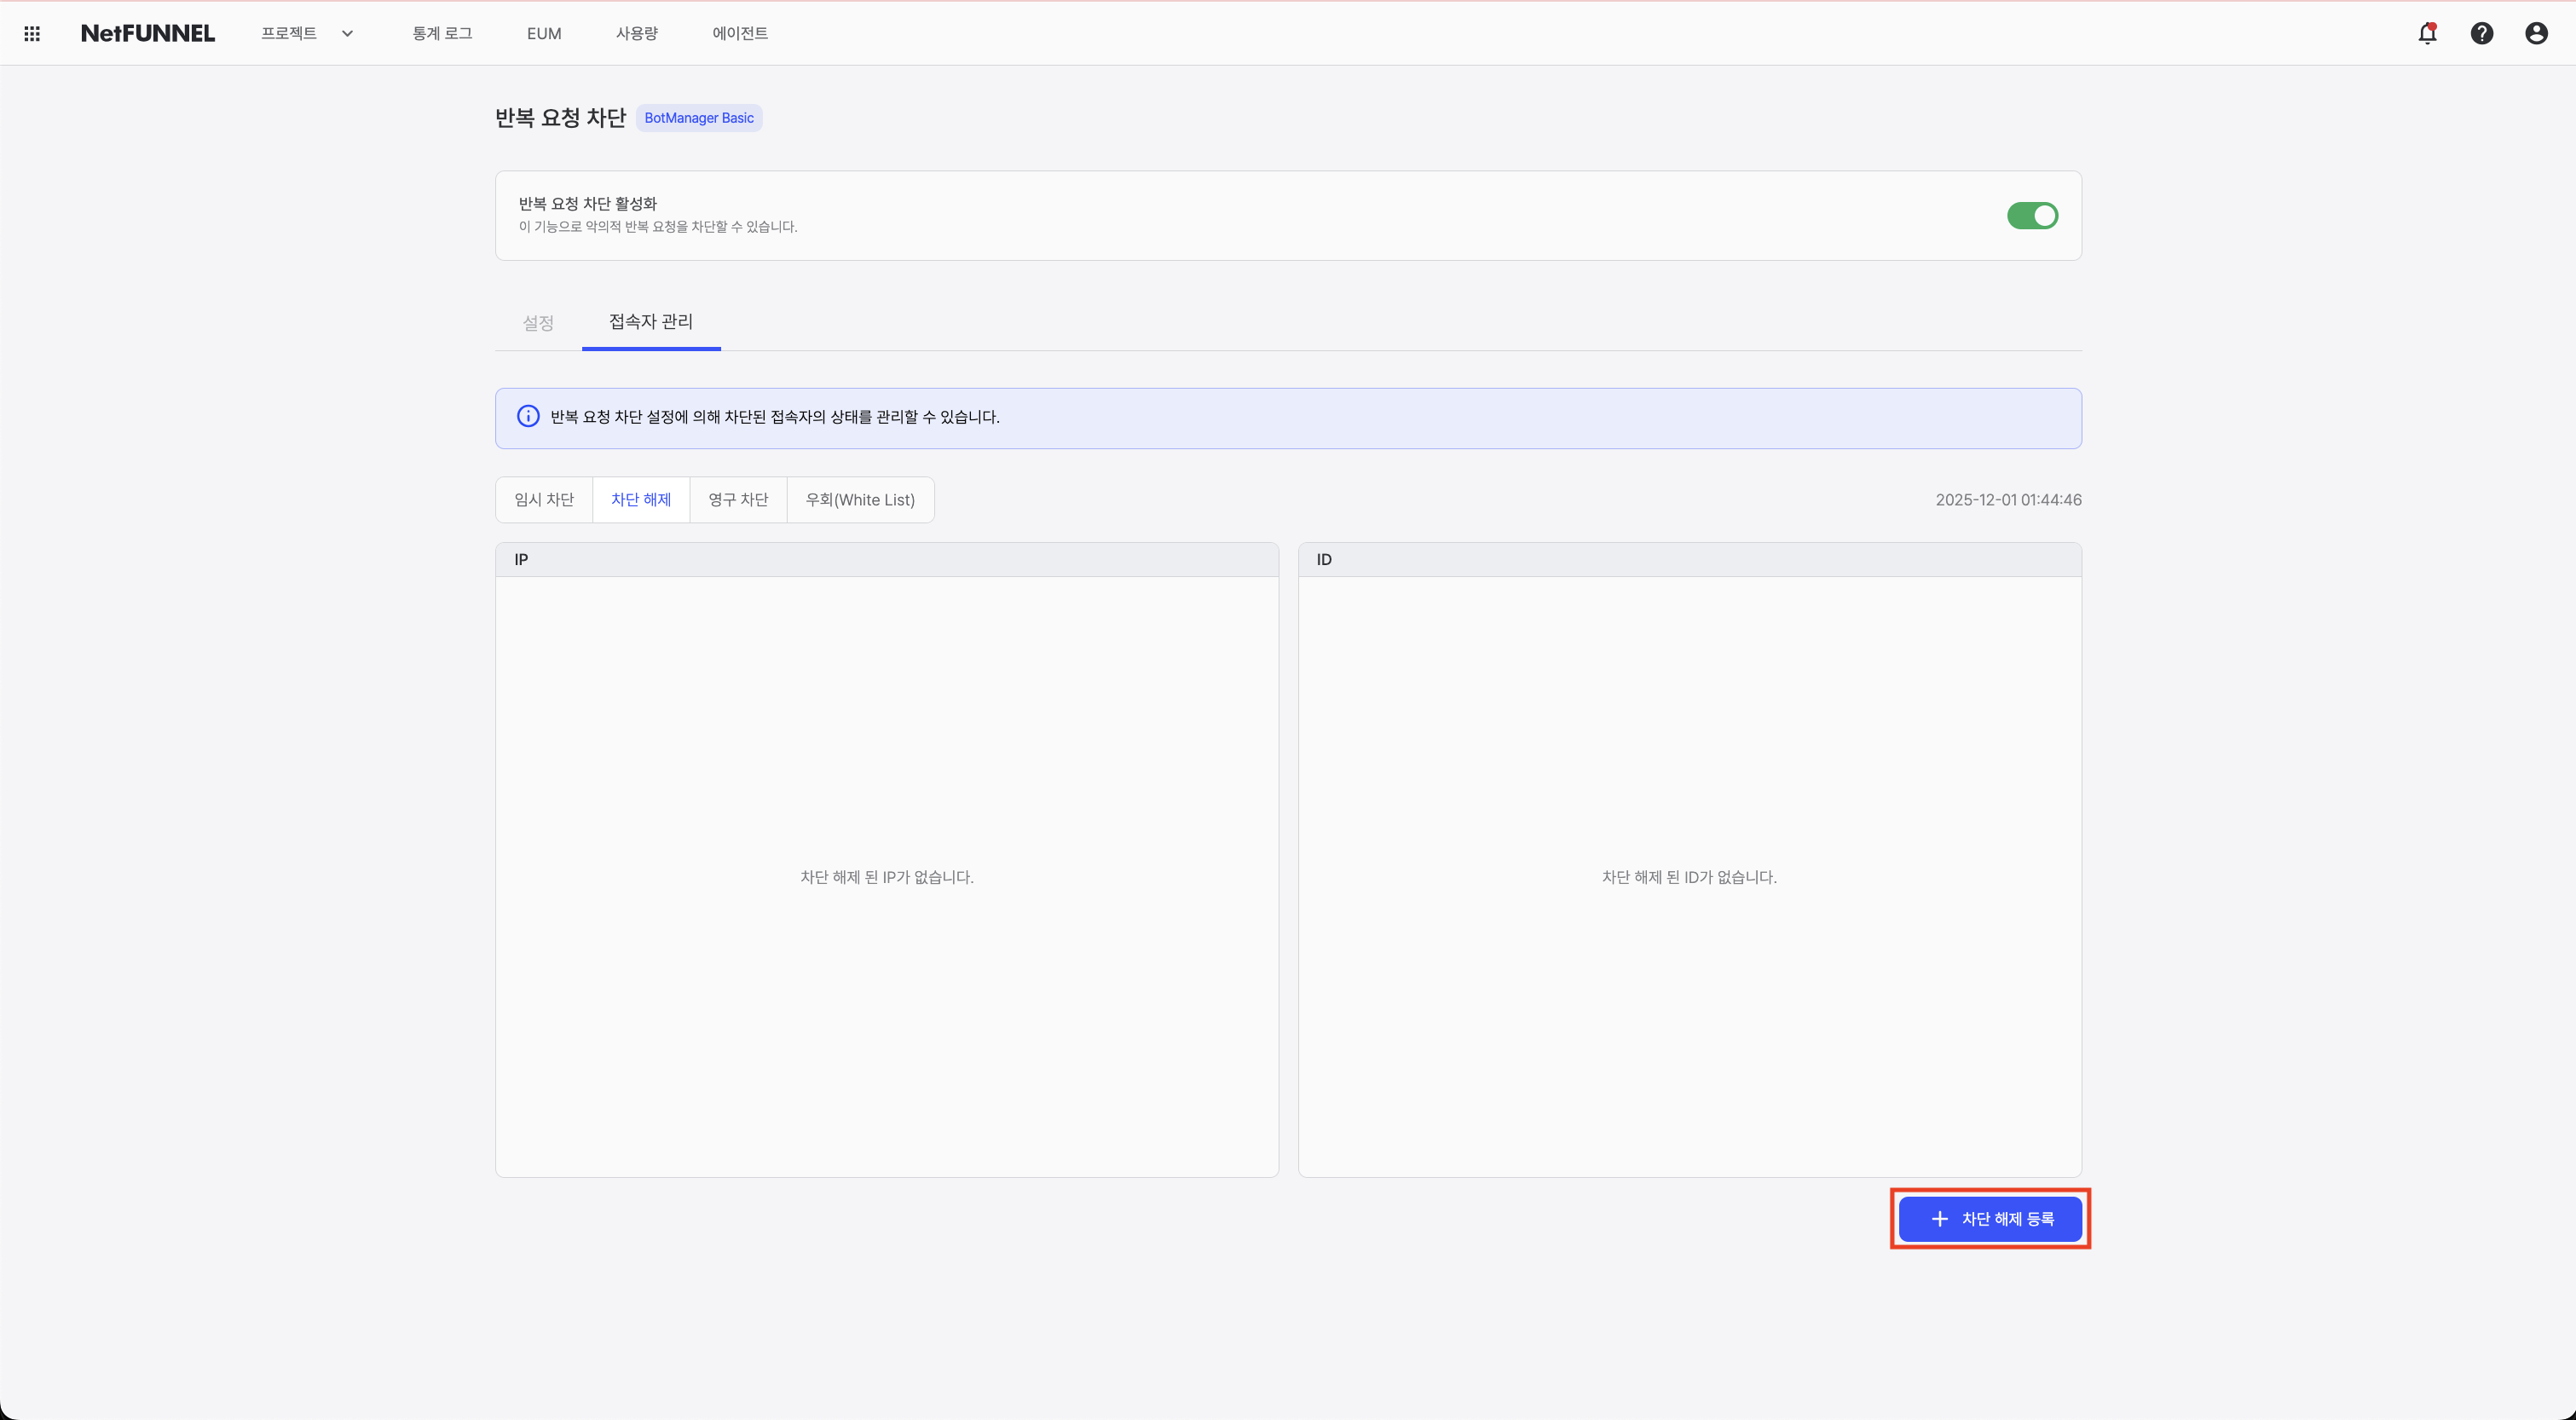This screenshot has width=2576, height=1420.
Task: Expand the 프로젝트 dropdown
Action: click(307, 33)
